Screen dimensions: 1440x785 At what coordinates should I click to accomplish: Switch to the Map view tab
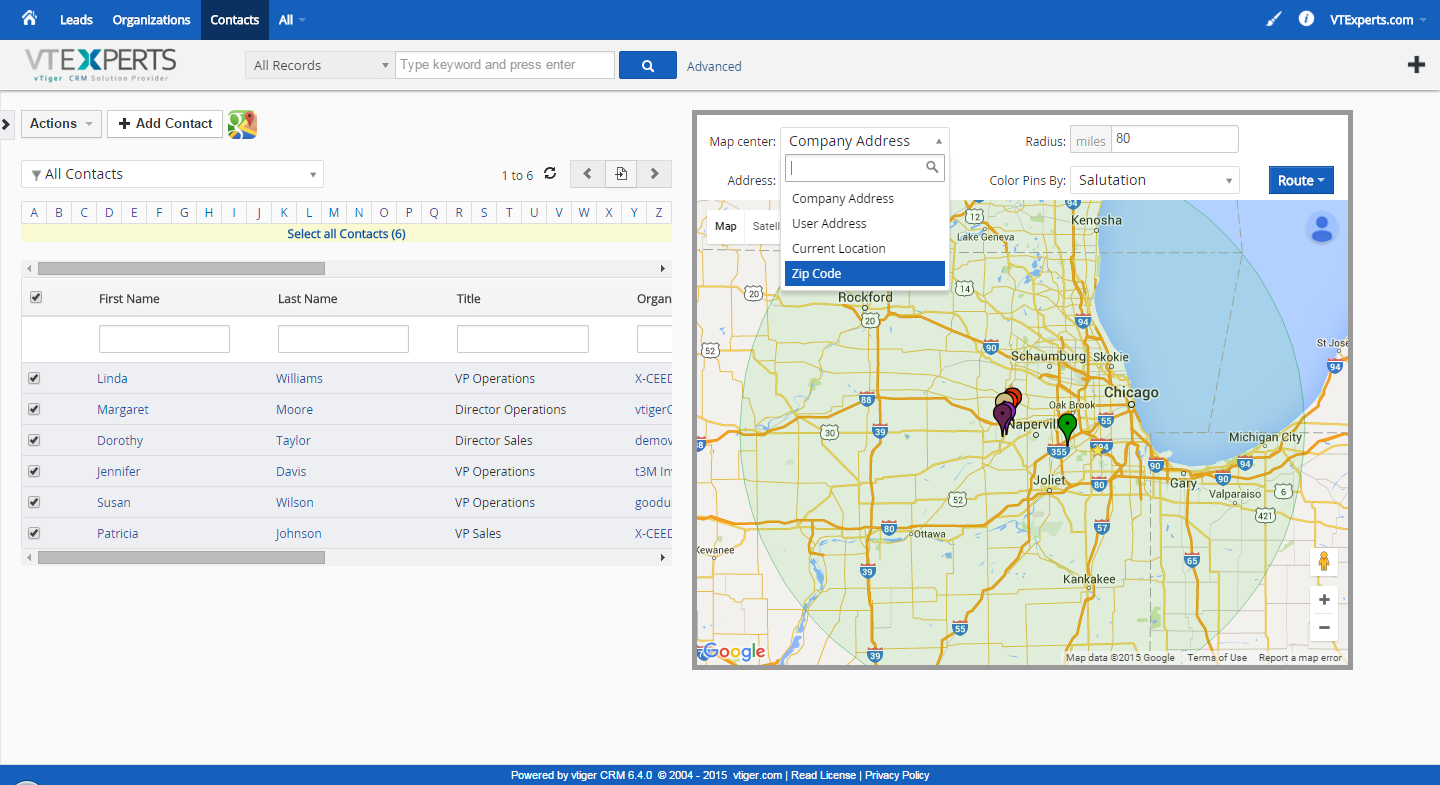click(726, 226)
